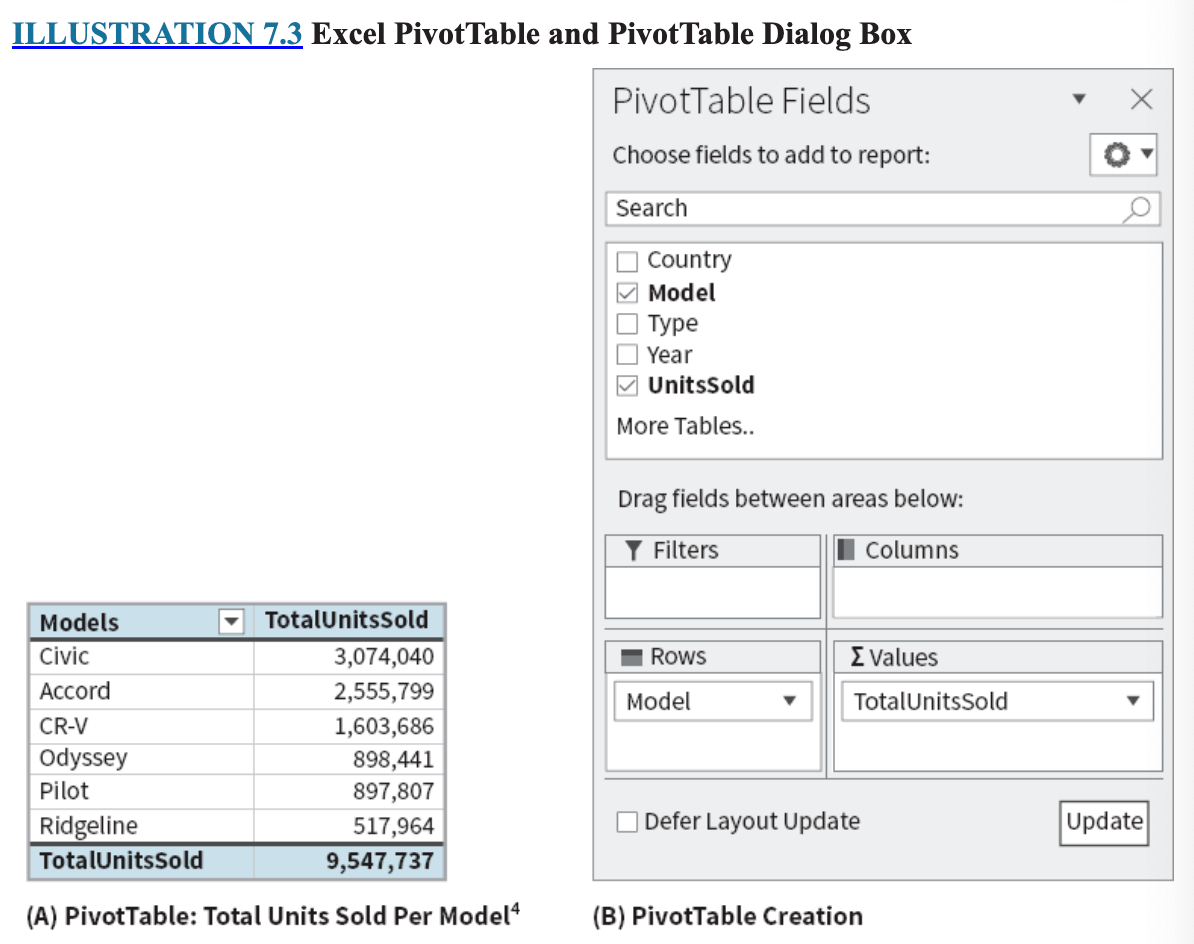The width and height of the screenshot is (1194, 944).
Task: Click cell value 517,964
Action: click(x=393, y=826)
